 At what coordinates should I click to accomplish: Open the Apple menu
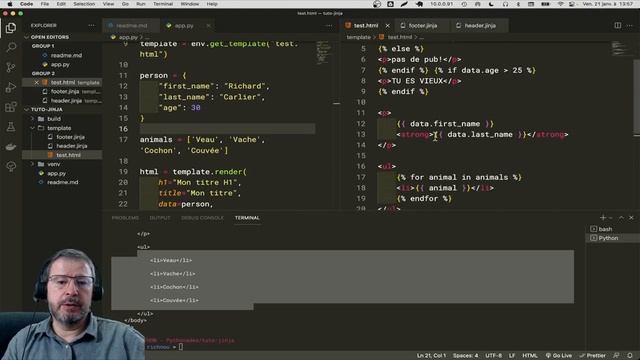click(9, 4)
